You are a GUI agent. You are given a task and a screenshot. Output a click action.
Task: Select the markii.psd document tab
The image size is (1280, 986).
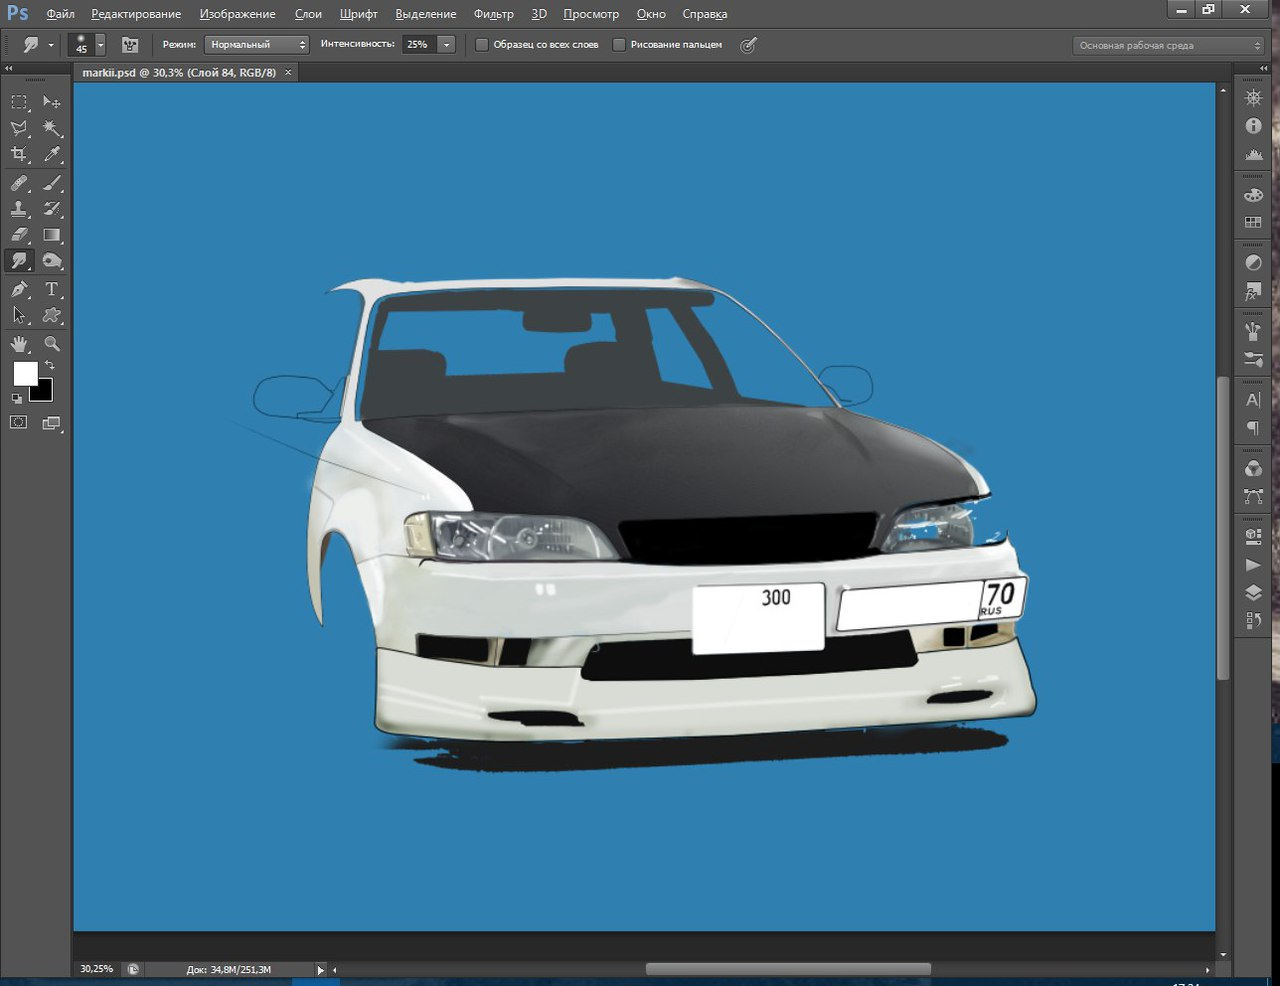coord(179,73)
